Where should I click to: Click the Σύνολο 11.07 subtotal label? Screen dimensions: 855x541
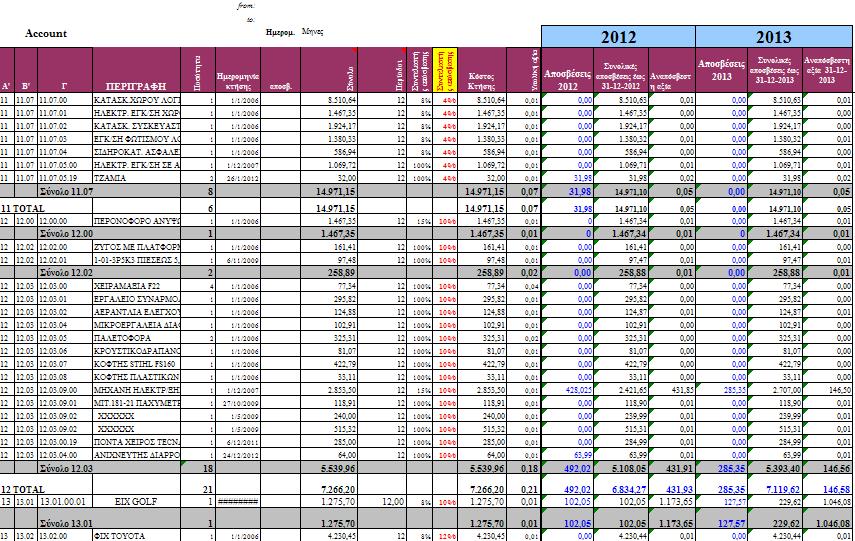[66, 191]
